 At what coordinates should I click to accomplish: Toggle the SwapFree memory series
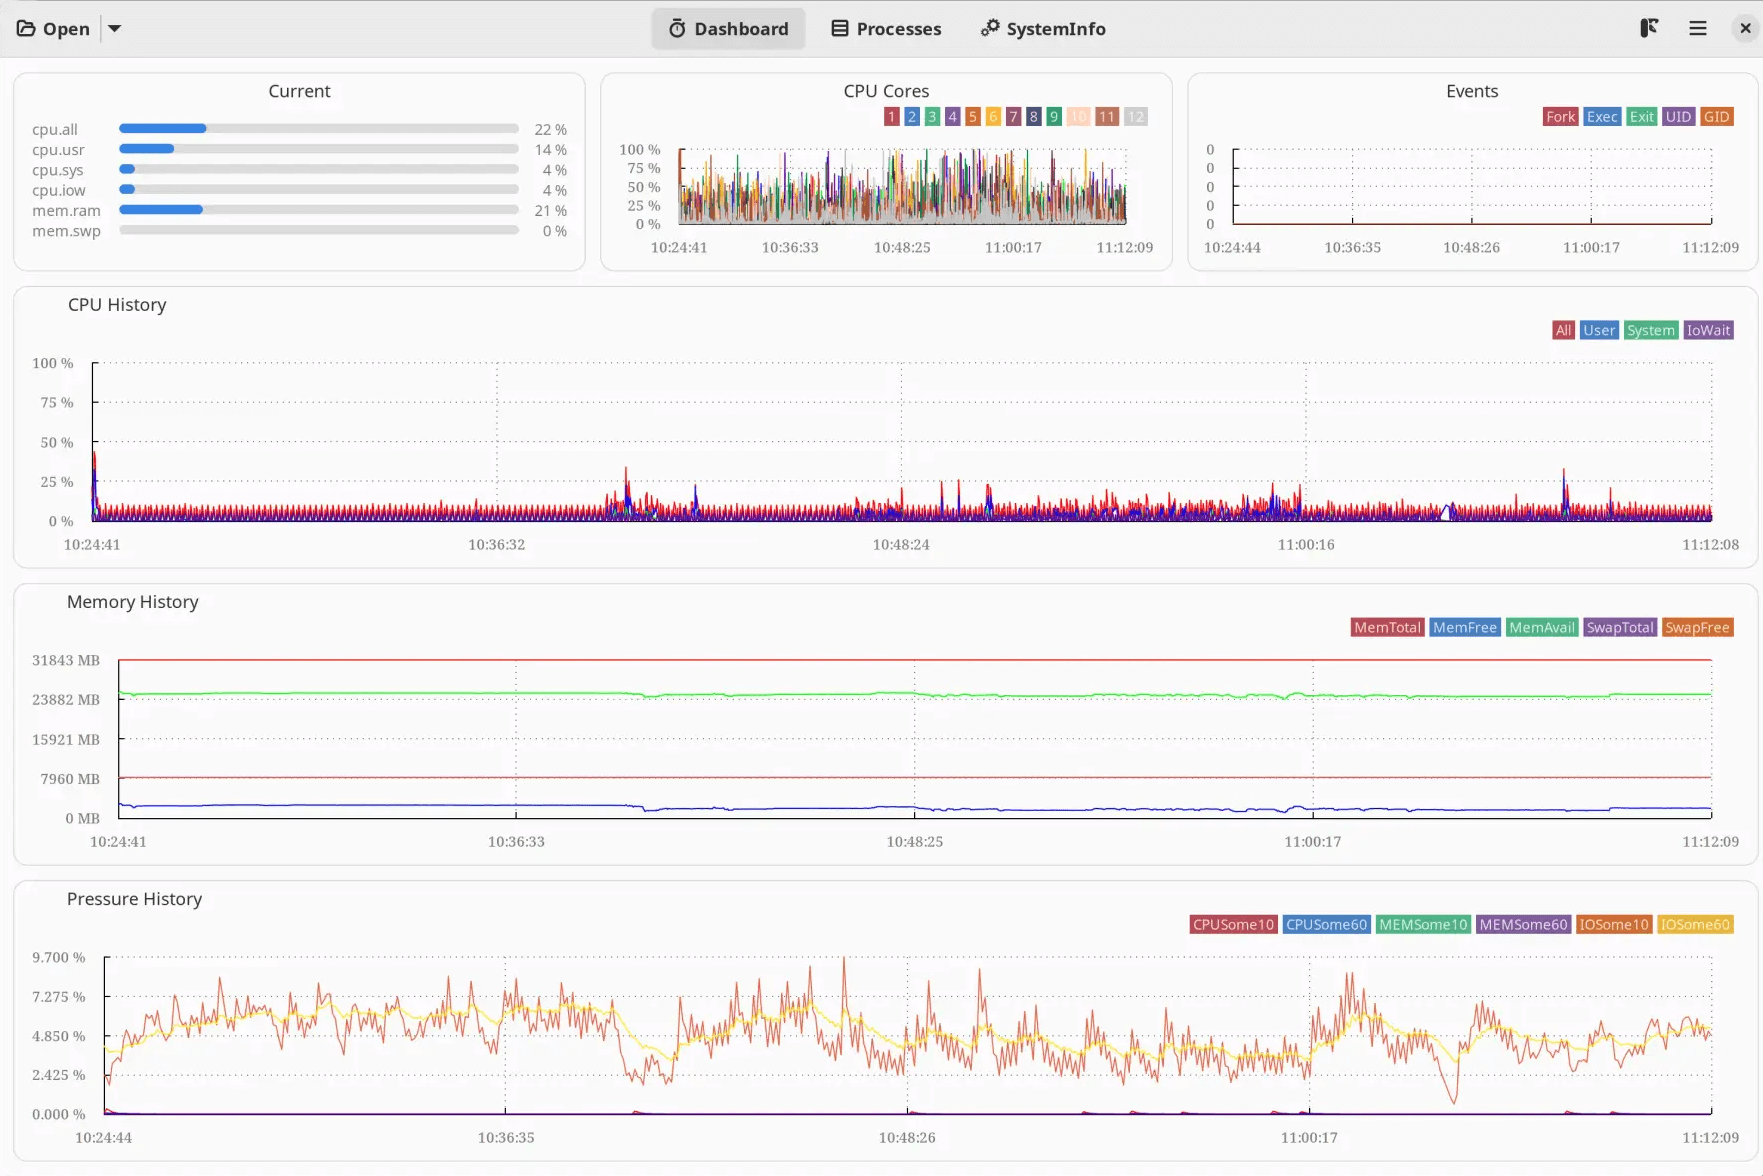click(x=1698, y=628)
